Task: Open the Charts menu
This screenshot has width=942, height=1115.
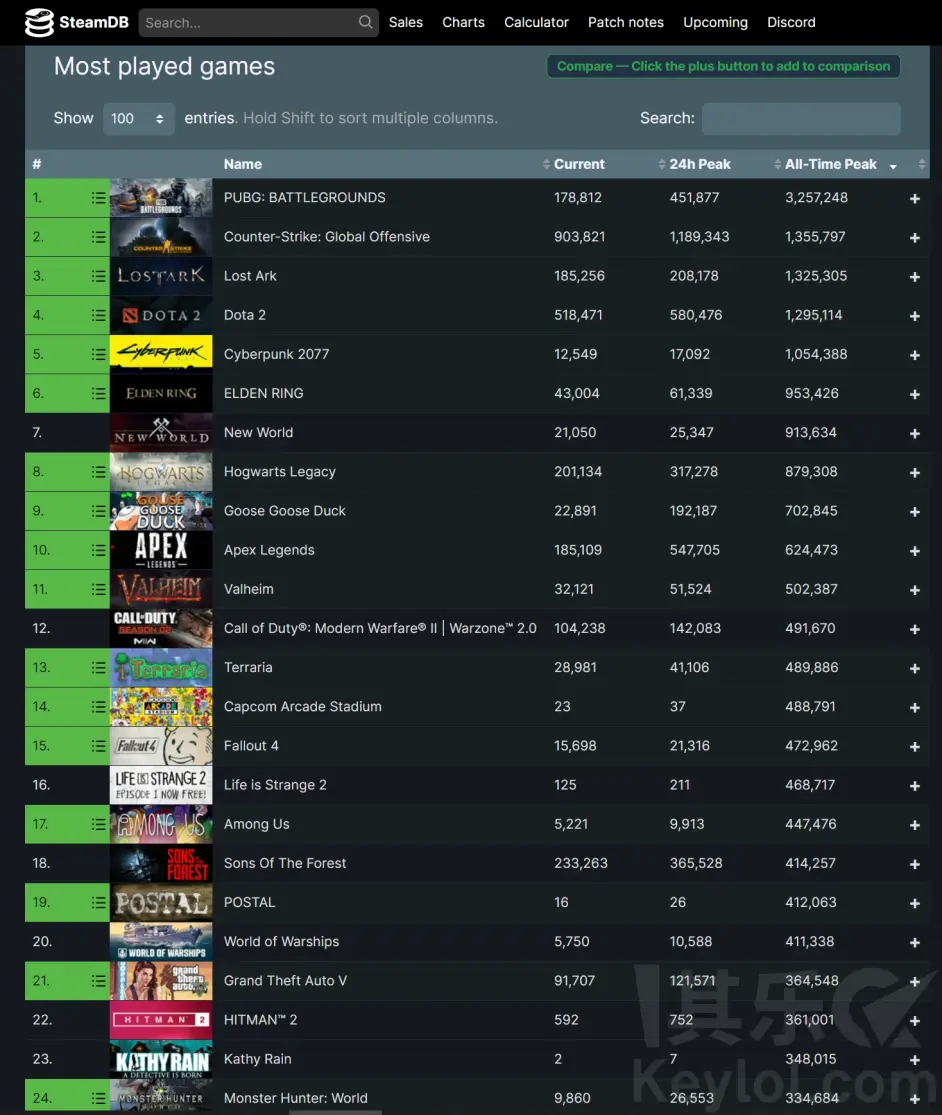Action: coord(464,22)
